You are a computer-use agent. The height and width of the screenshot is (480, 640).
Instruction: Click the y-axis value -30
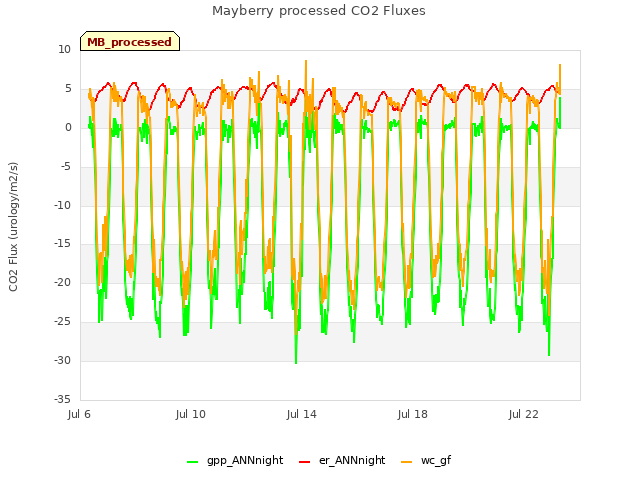pos(62,360)
